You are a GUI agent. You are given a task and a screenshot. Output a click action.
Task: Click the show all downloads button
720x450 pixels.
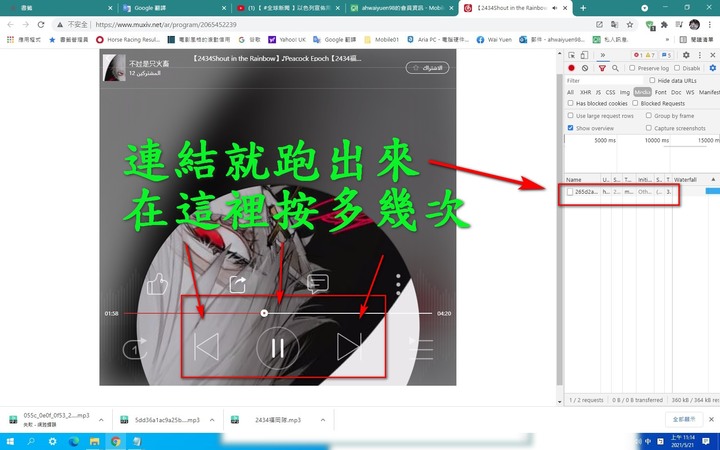tap(684, 419)
